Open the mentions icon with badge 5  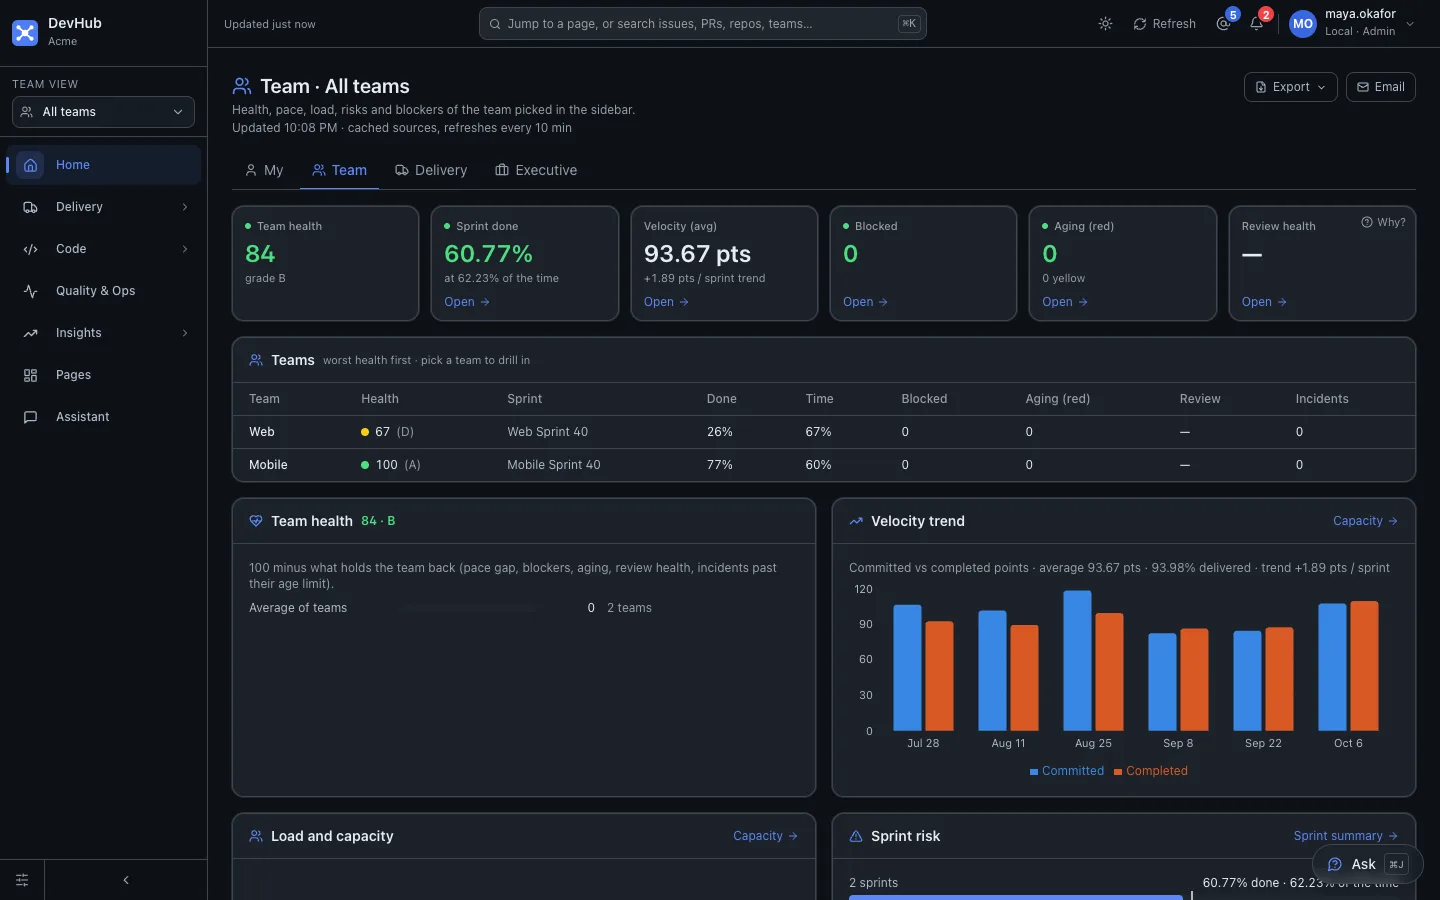(x=1224, y=24)
